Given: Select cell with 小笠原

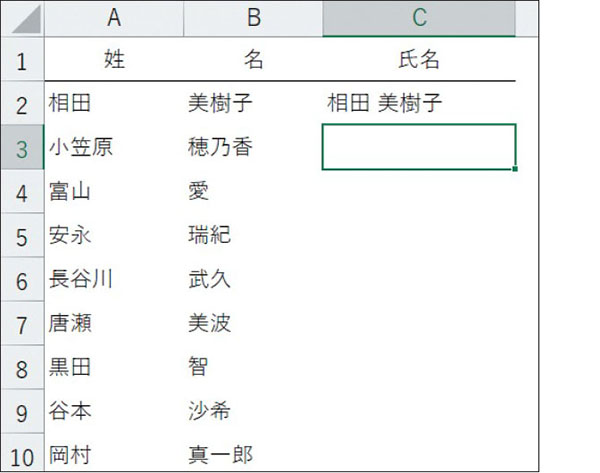Looking at the screenshot, I should (x=114, y=147).
